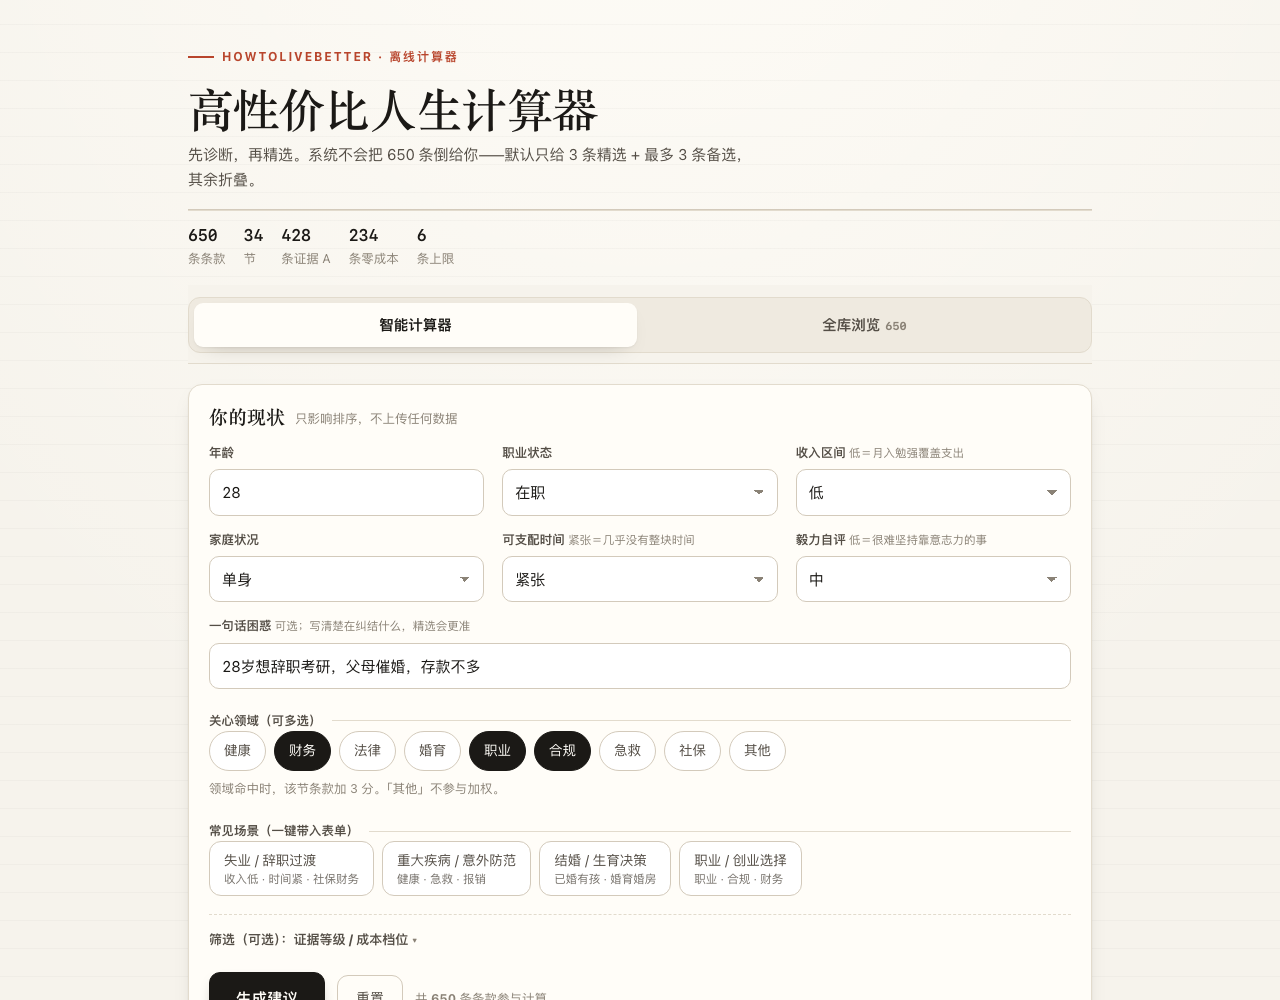
Task: Expand the 收入区间 dropdown showing 低
Action: tap(933, 493)
